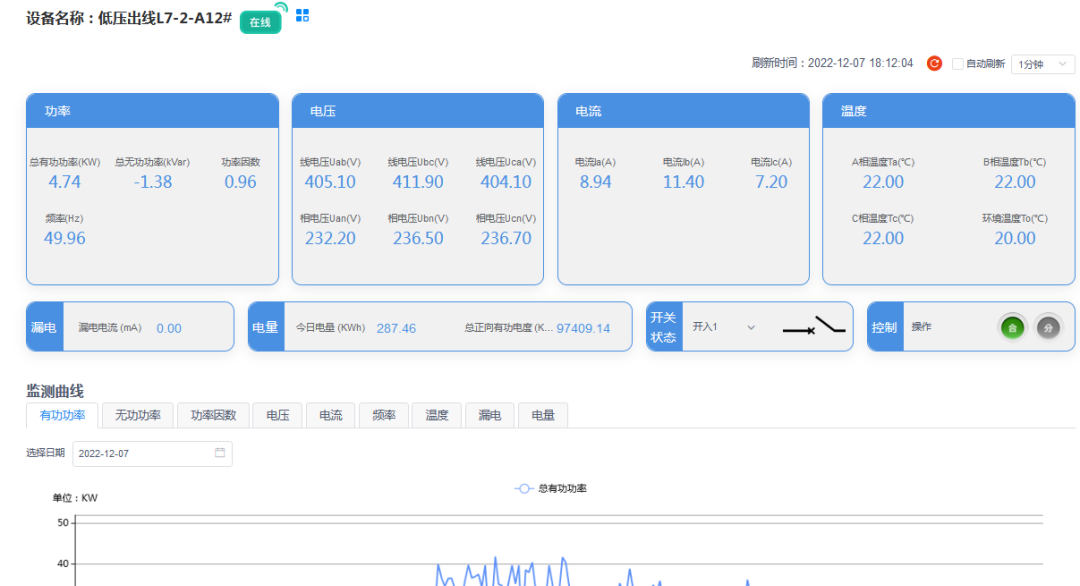Click the 电量 blue label
1080x586 pixels.
click(266, 327)
